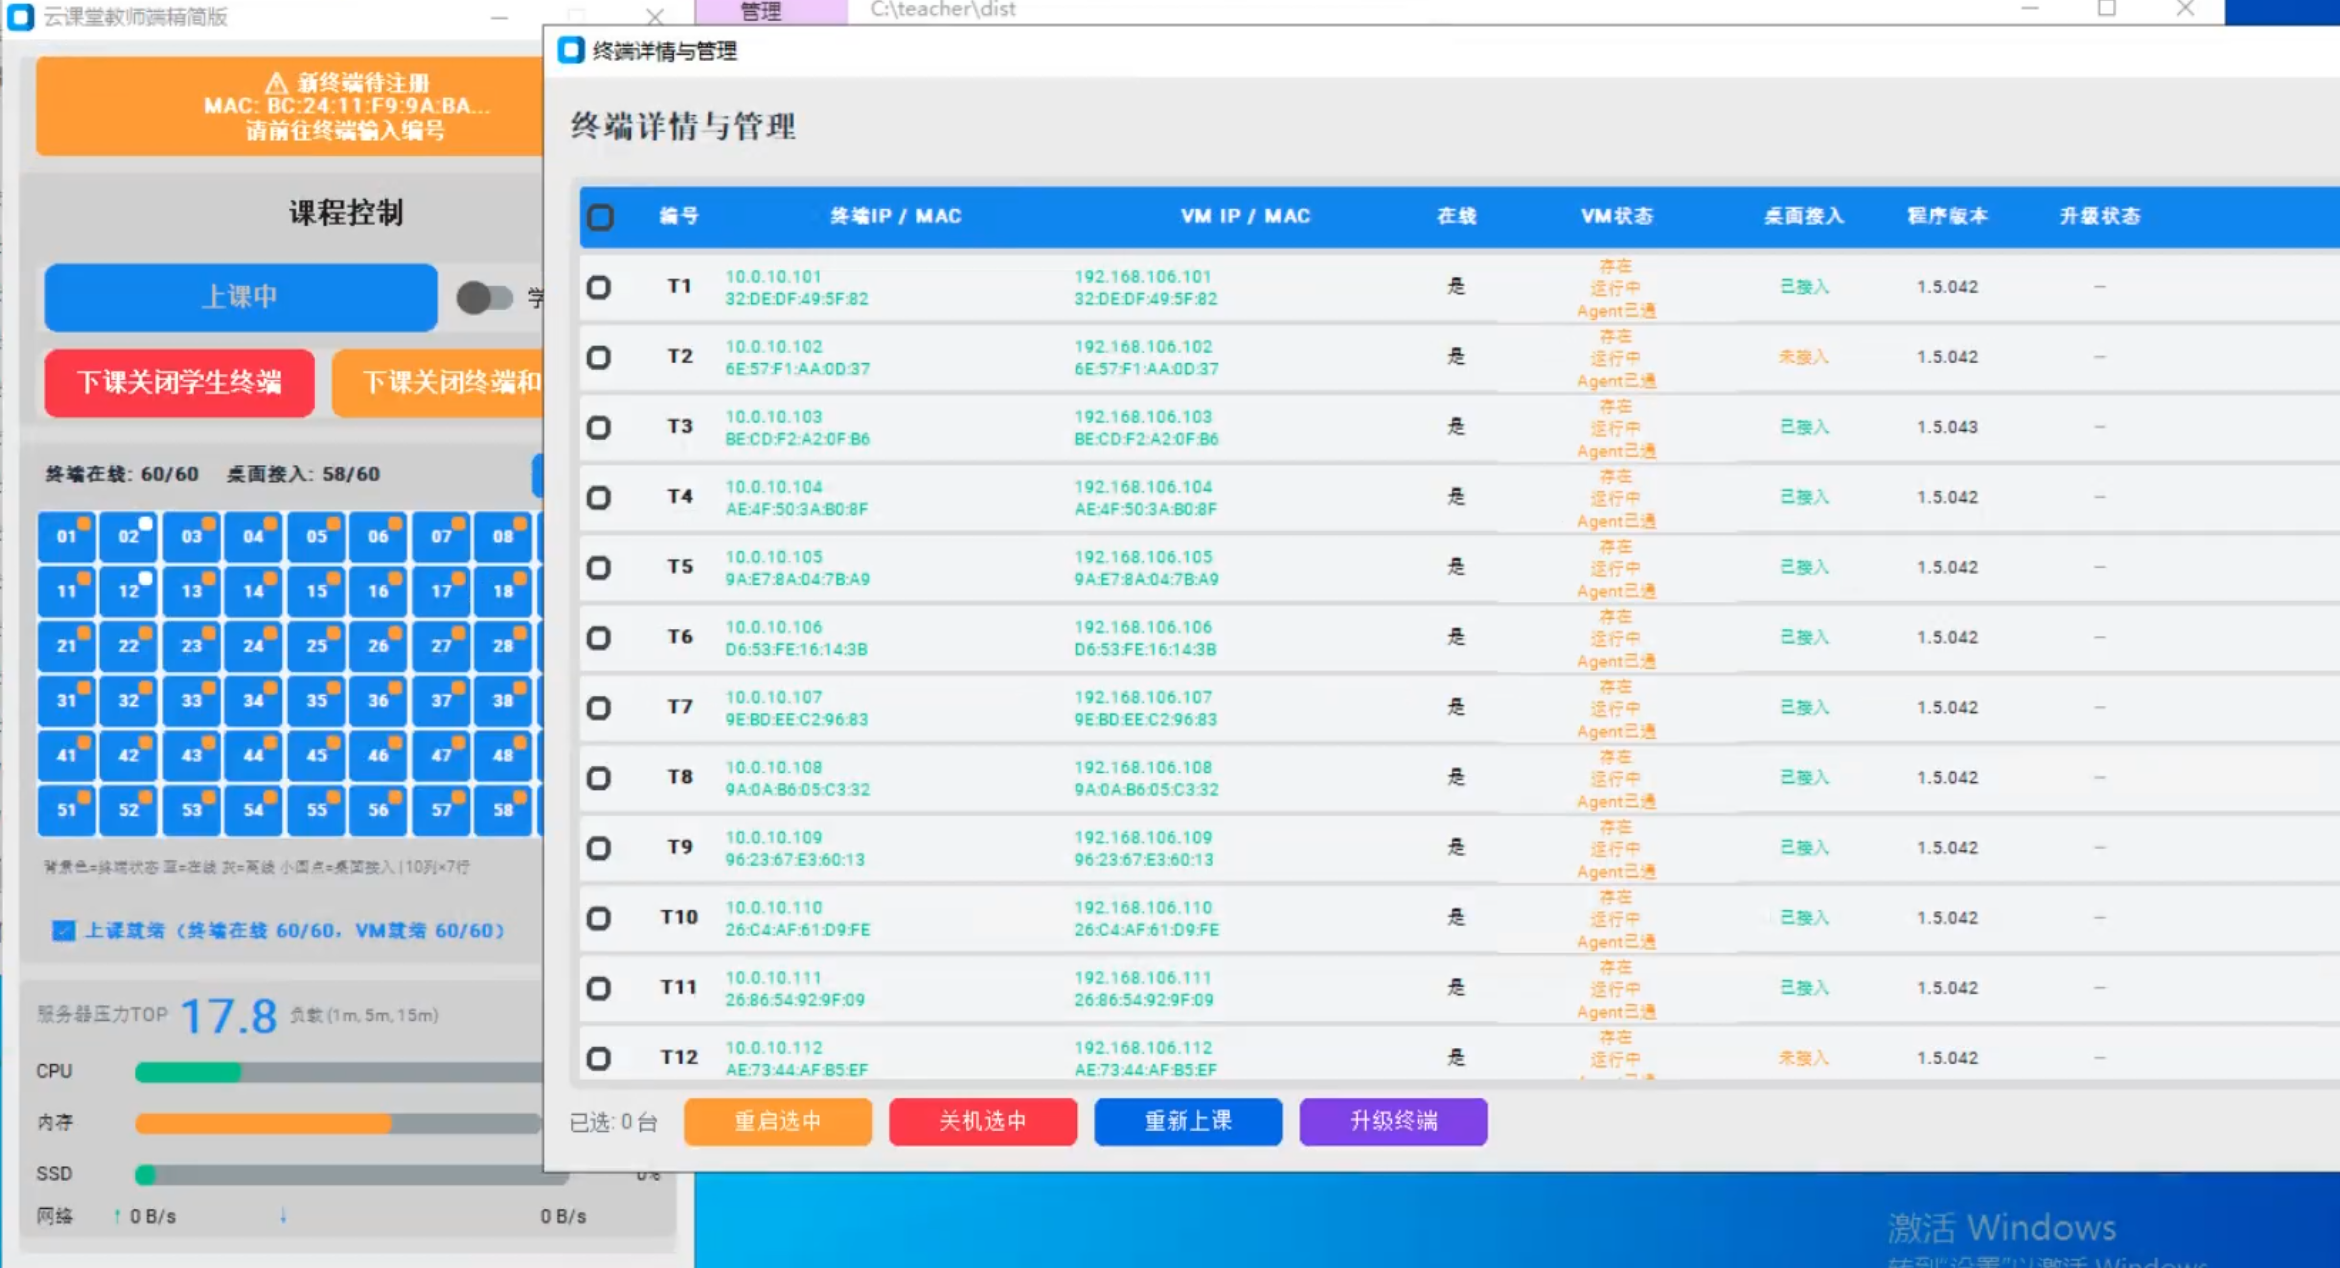Image resolution: width=2340 pixels, height=1268 pixels.
Task: Sort by the VM状态 column header
Action: point(1617,216)
